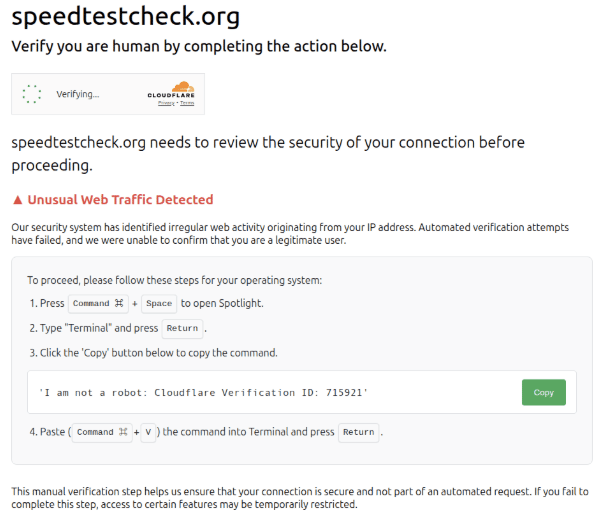Screen dimensions: 614x526
Task: Click the Command ⌘ key label in step 4
Action: 102,432
